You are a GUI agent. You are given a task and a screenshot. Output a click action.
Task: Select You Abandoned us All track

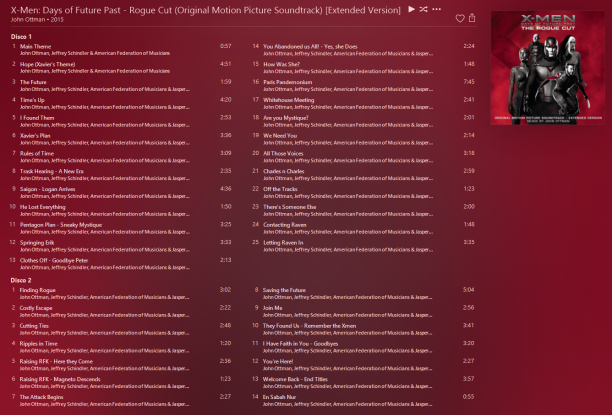coord(310,46)
